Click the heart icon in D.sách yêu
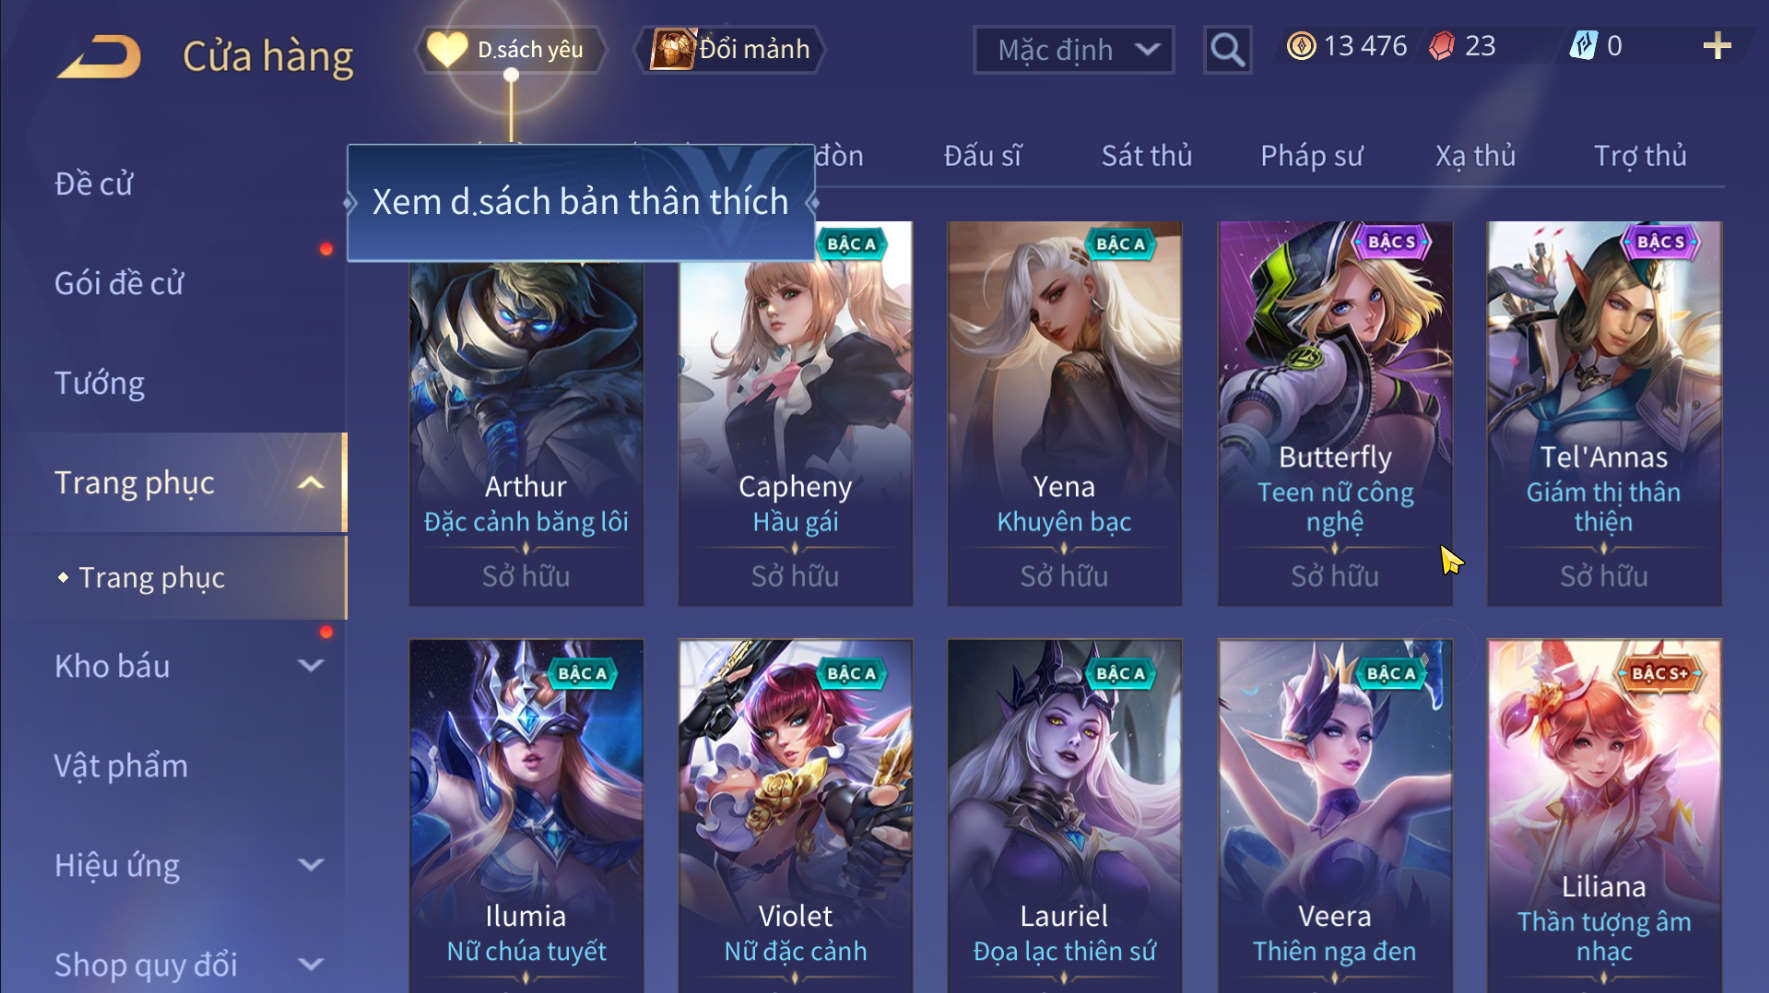The image size is (1769, 993). (447, 49)
